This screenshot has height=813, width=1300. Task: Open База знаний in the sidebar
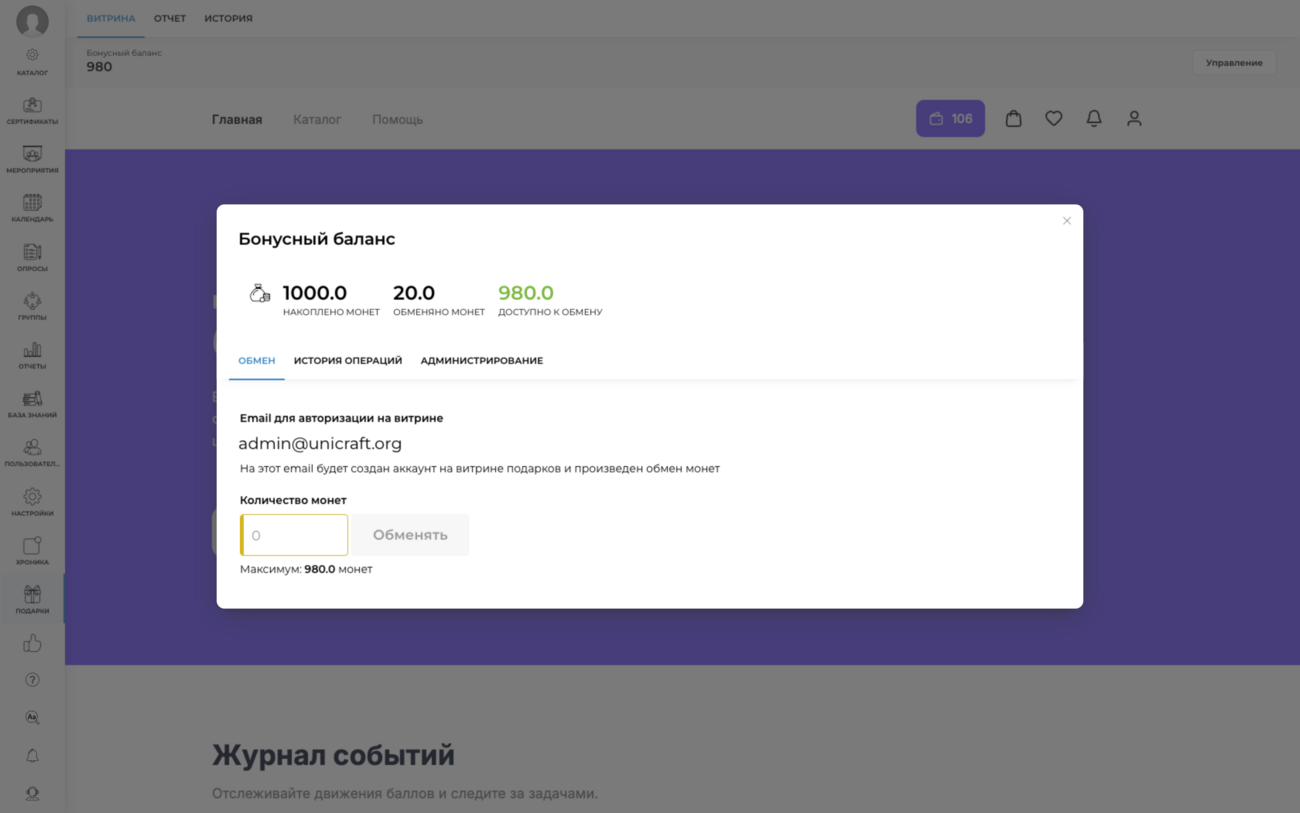32,404
